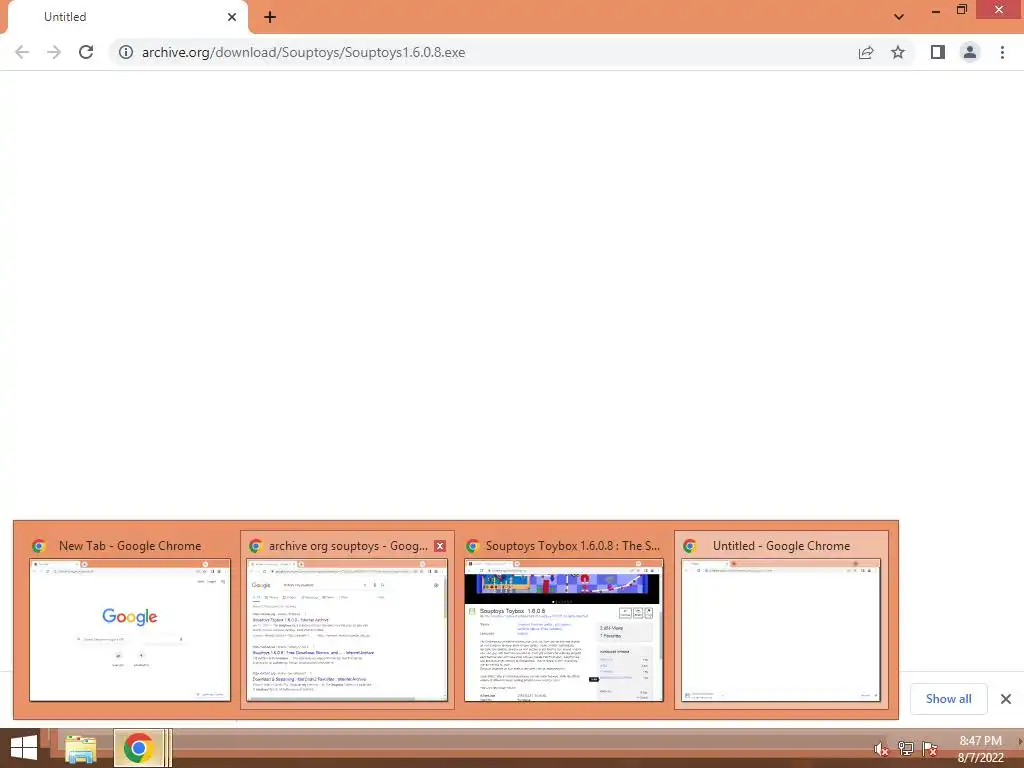Screen dimensions: 1024x768
Task: Go forward to the next page
Action: (54, 52)
